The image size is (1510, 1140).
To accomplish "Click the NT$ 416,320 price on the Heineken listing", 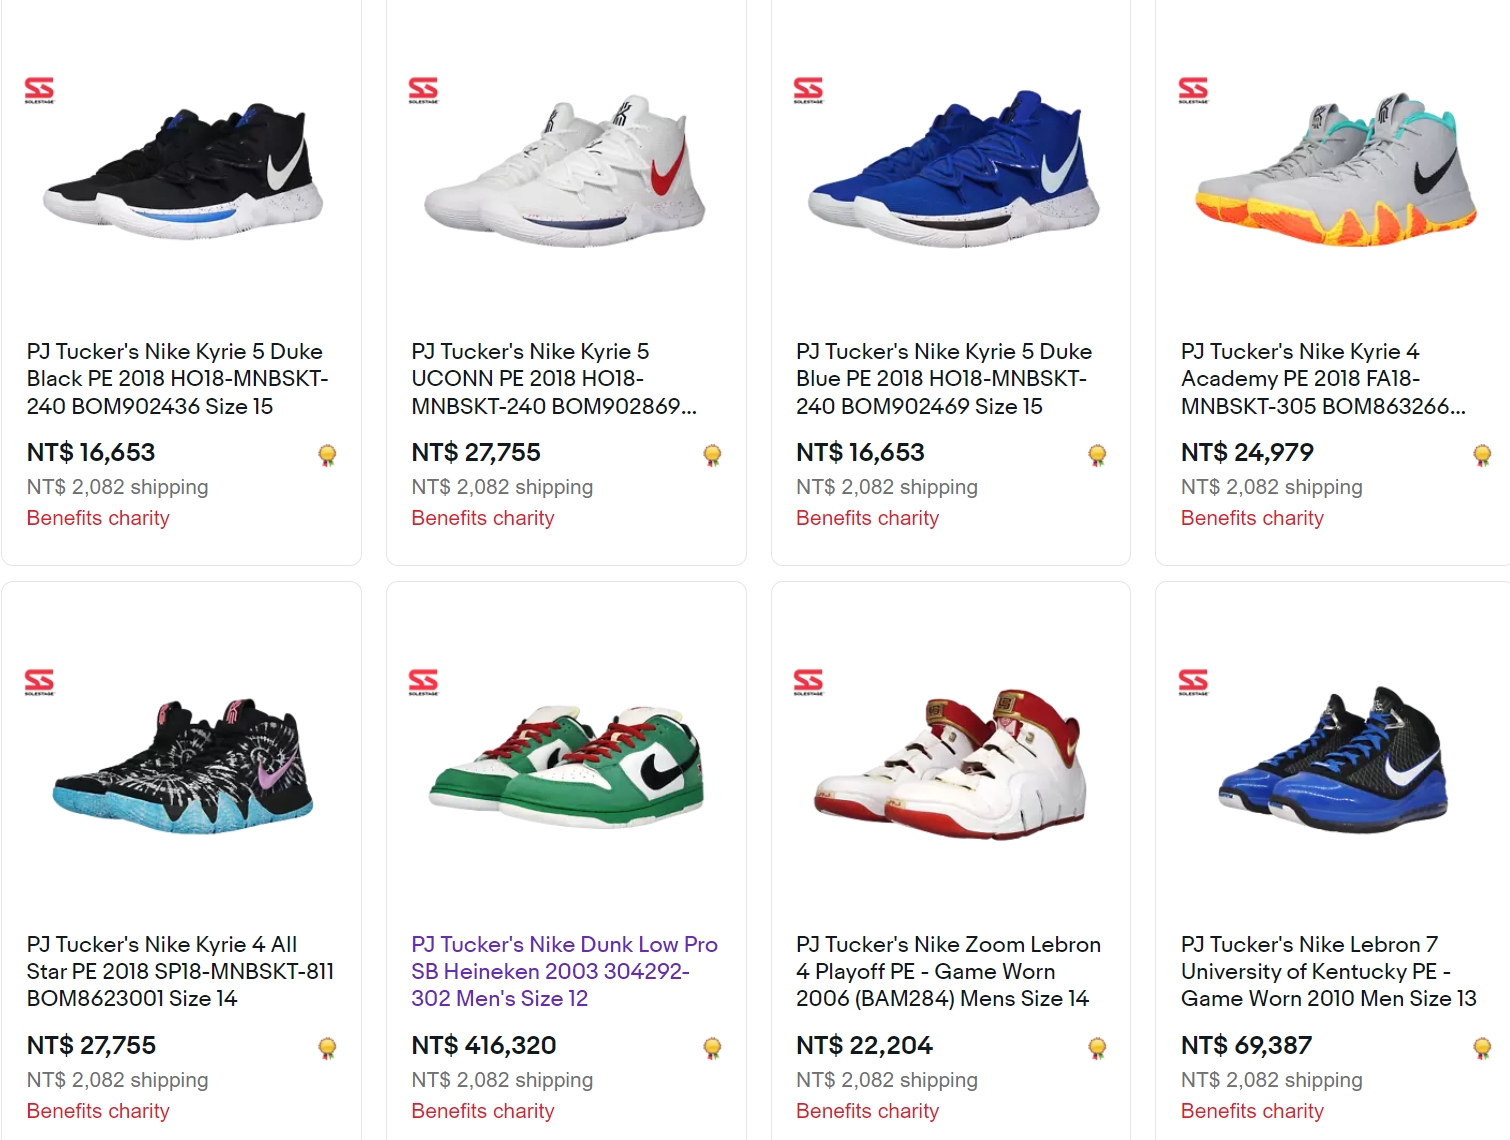I will coord(484,1045).
